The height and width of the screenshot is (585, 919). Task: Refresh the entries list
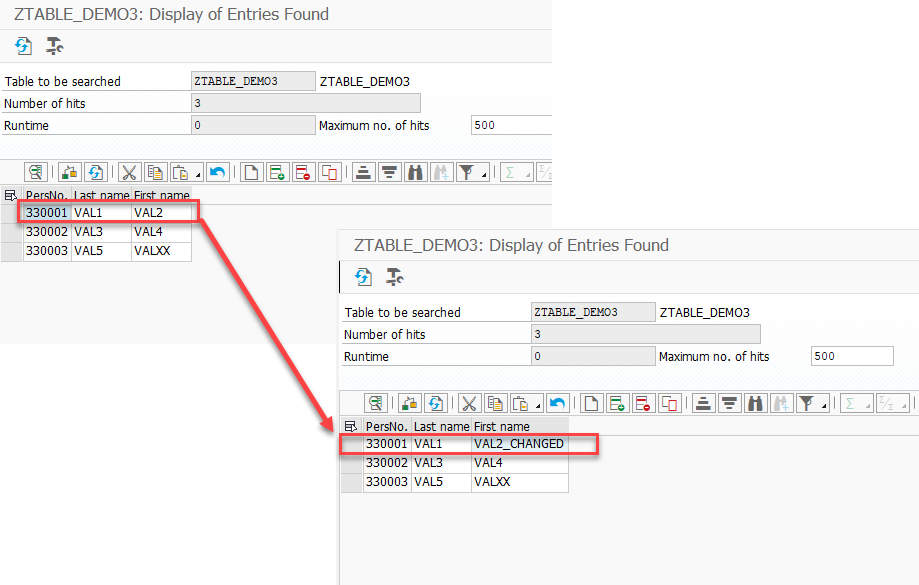click(434, 403)
